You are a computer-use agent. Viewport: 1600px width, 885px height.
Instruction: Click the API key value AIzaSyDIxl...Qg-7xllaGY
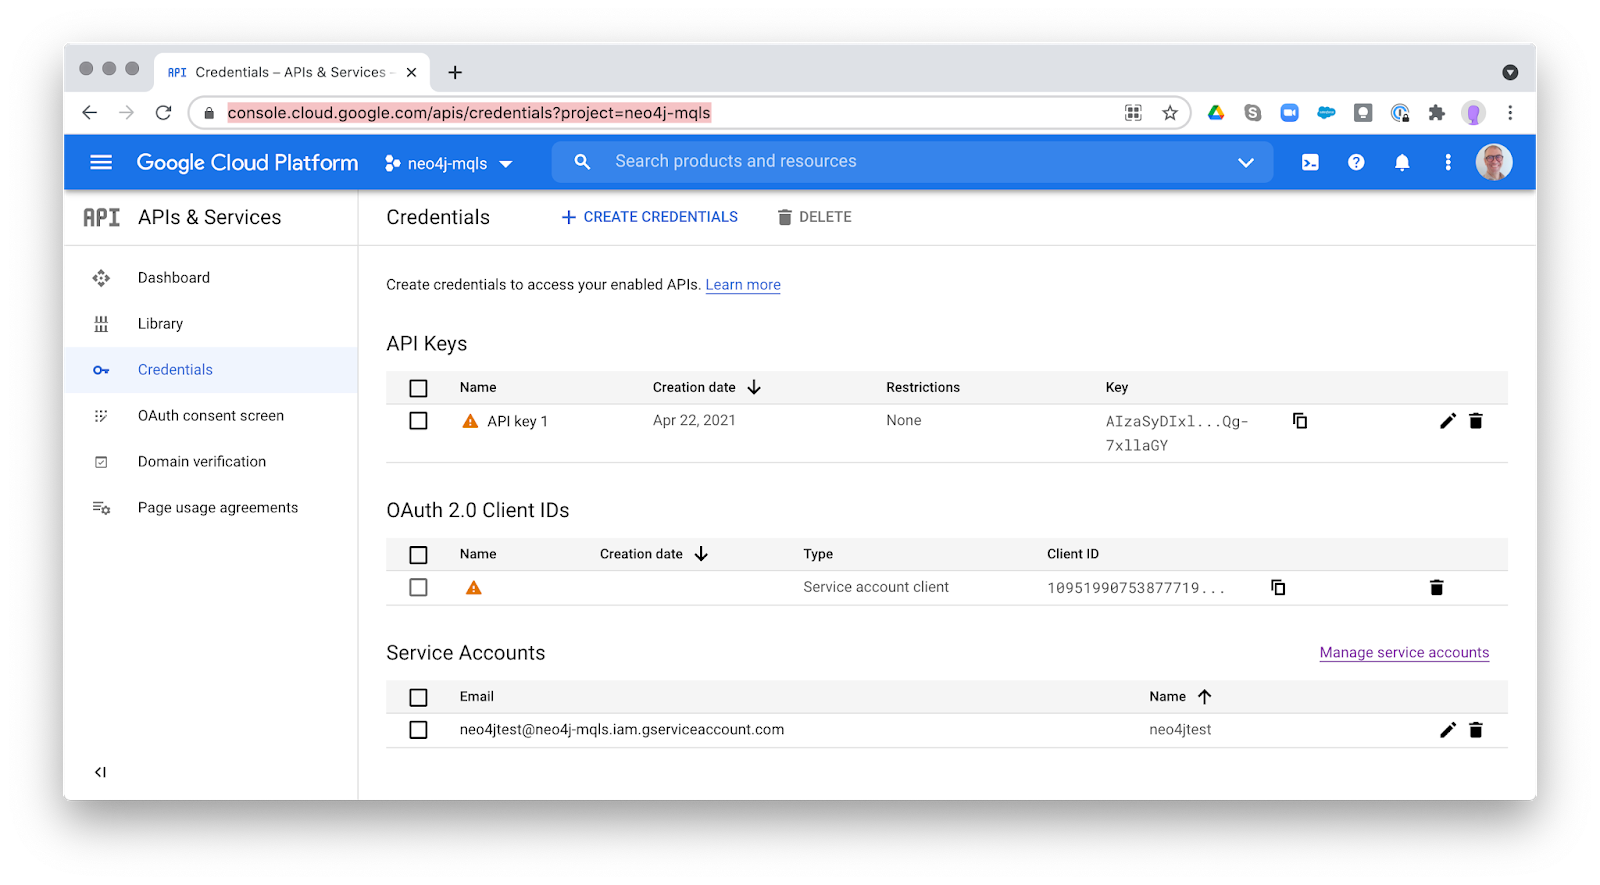pyautogui.click(x=1177, y=433)
